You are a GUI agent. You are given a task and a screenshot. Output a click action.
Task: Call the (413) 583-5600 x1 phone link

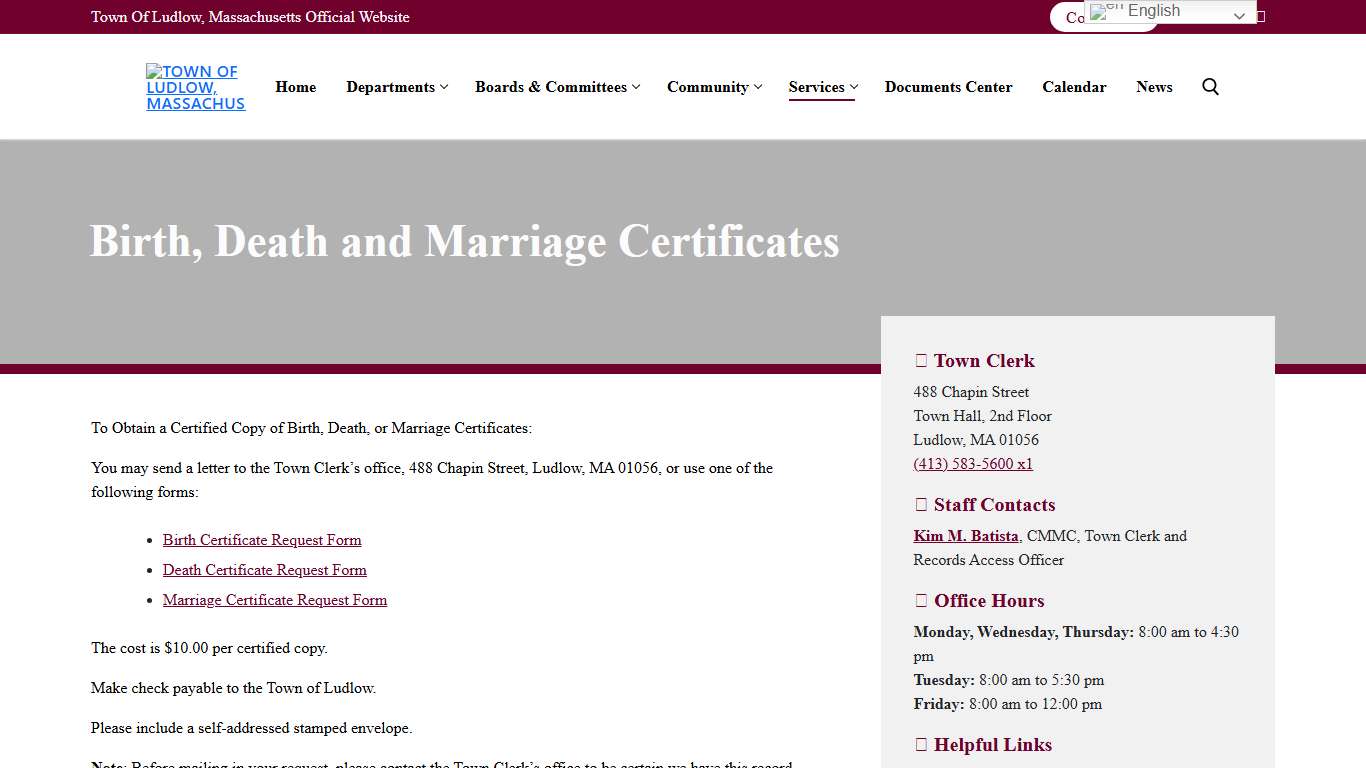pyautogui.click(x=972, y=463)
